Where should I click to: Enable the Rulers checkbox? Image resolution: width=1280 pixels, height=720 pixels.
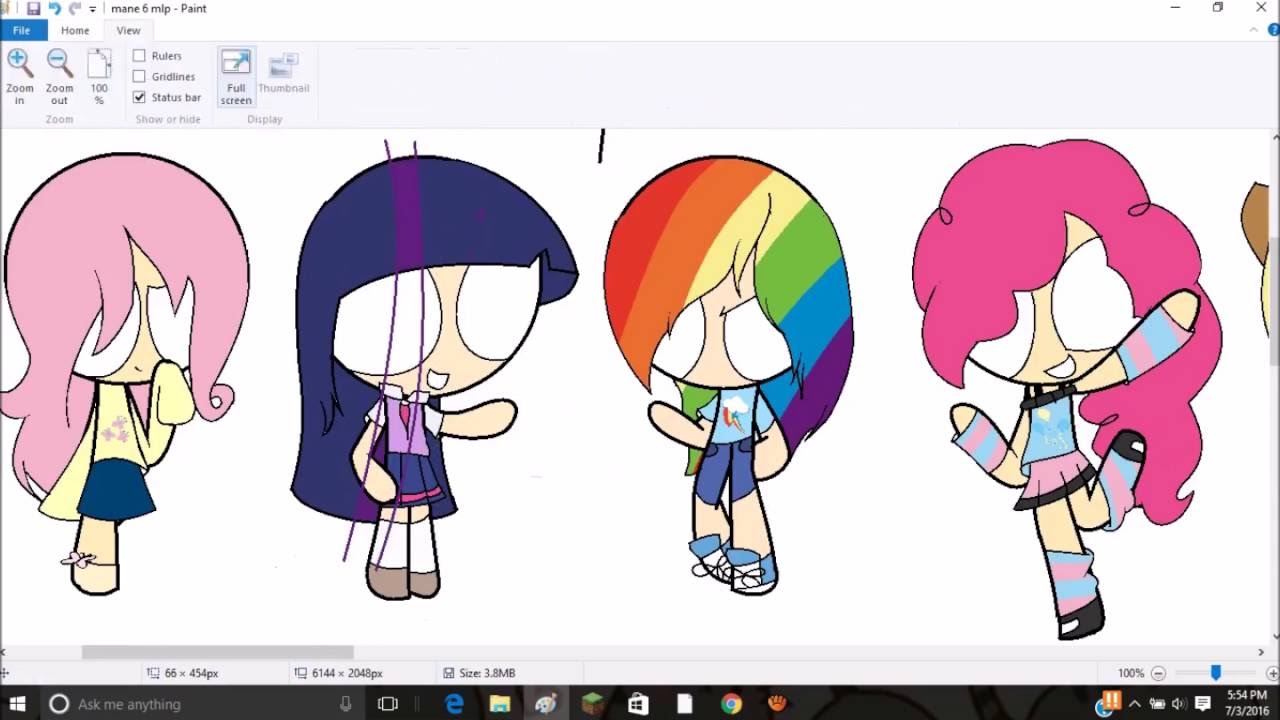point(139,56)
